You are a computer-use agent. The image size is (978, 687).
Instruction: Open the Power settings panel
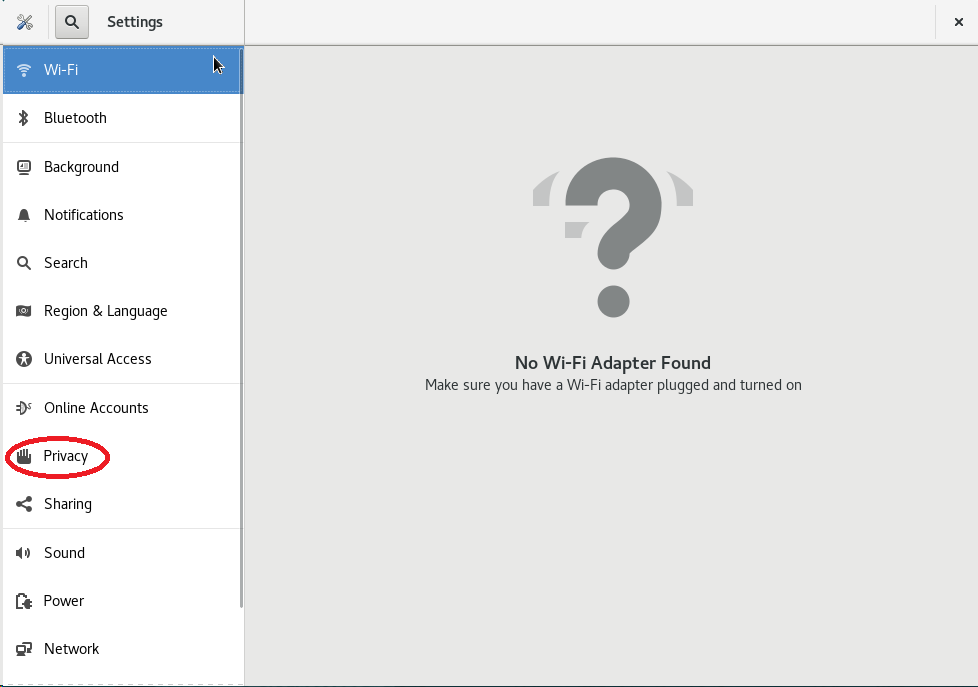point(64,601)
